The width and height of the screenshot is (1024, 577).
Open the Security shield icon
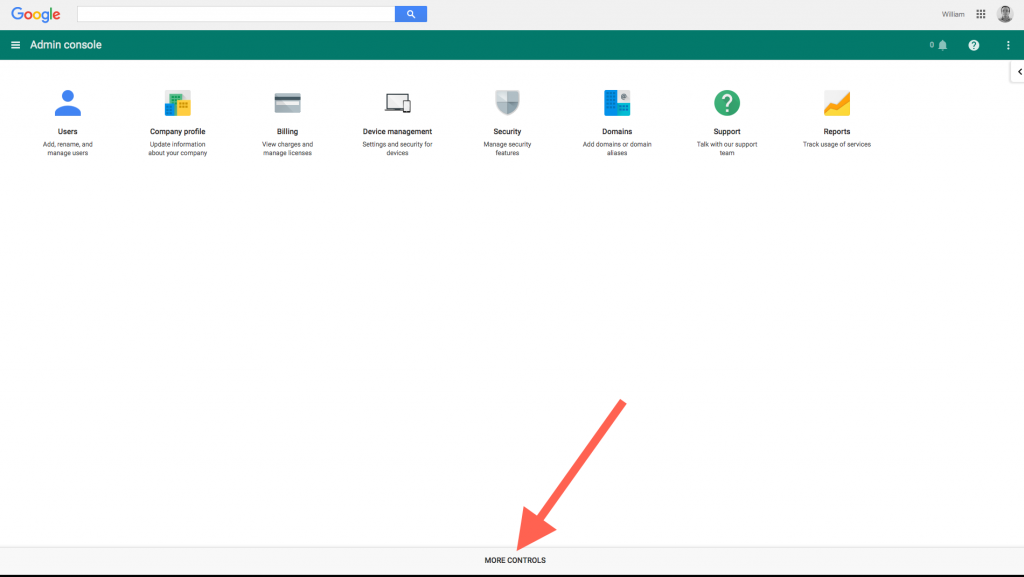click(507, 103)
